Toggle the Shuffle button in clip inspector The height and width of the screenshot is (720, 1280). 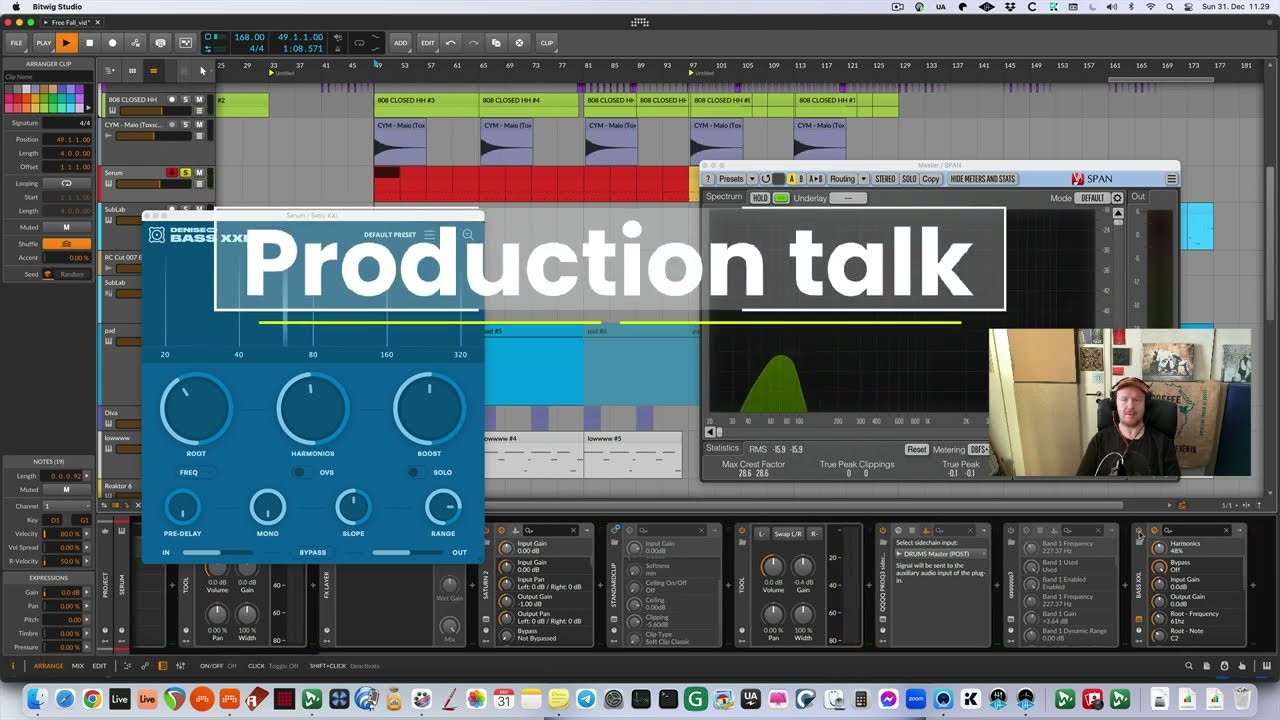[x=67, y=244]
